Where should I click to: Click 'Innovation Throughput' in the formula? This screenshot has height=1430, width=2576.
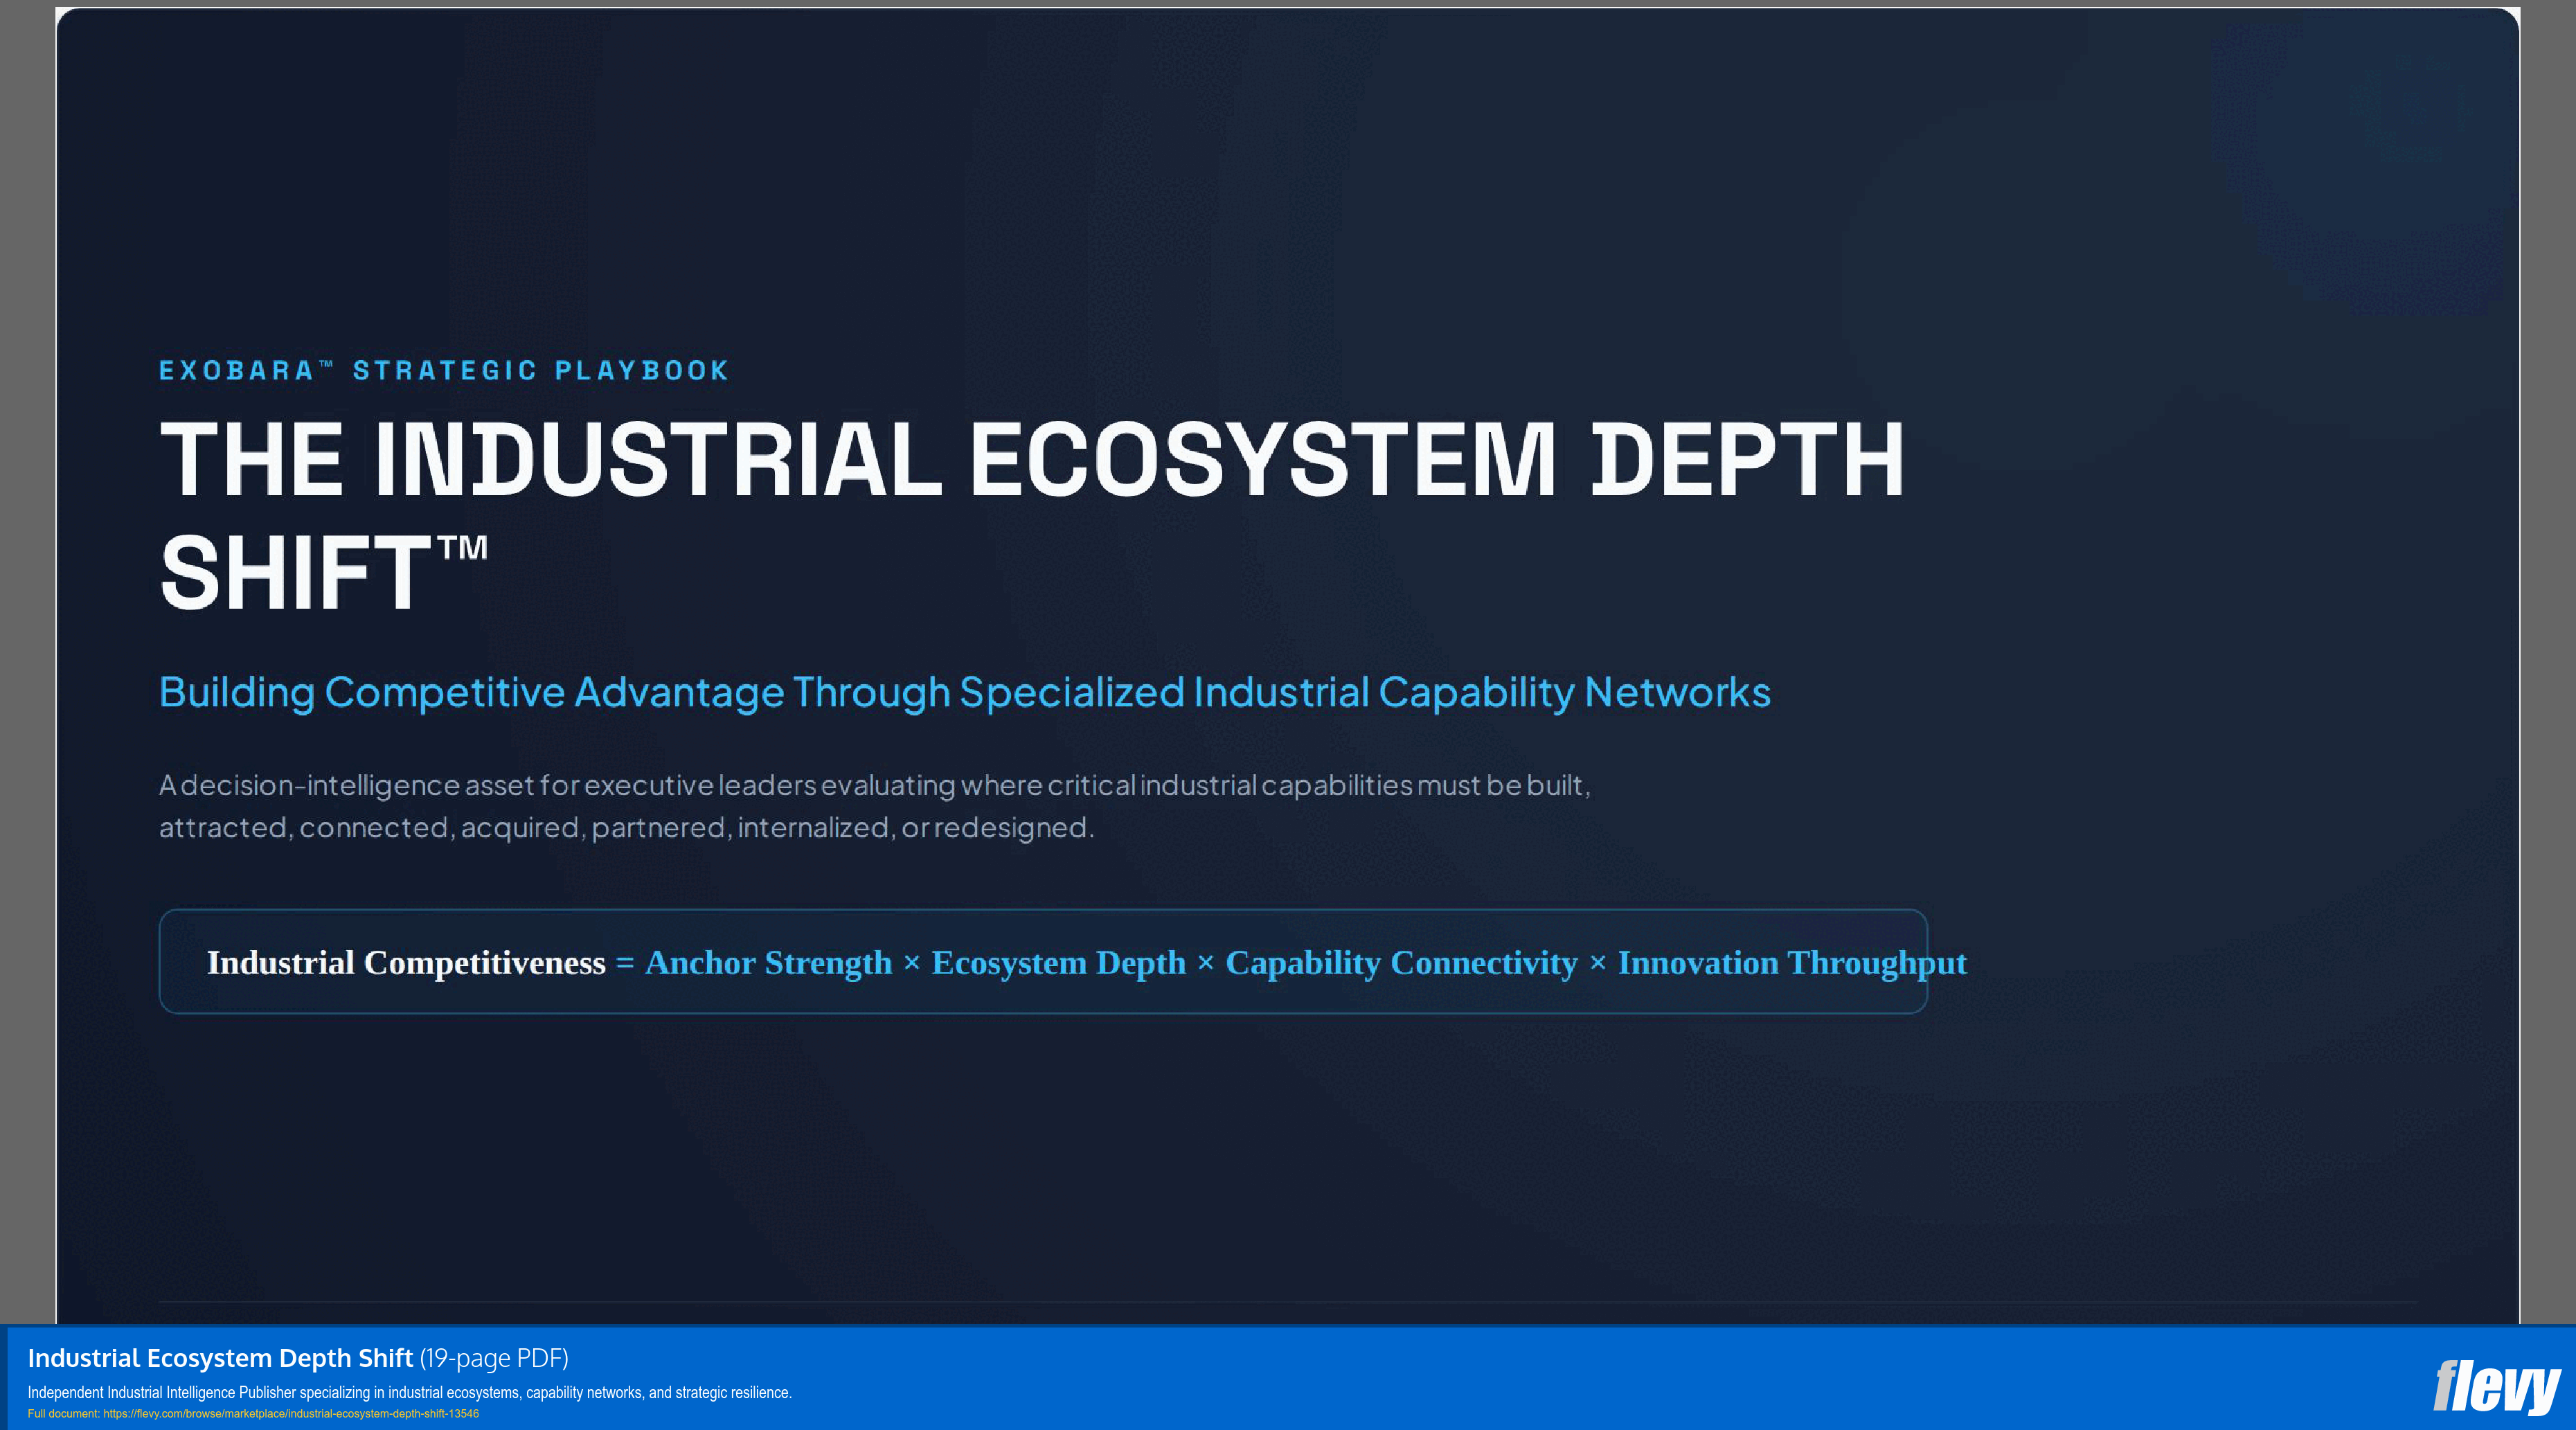[1792, 962]
